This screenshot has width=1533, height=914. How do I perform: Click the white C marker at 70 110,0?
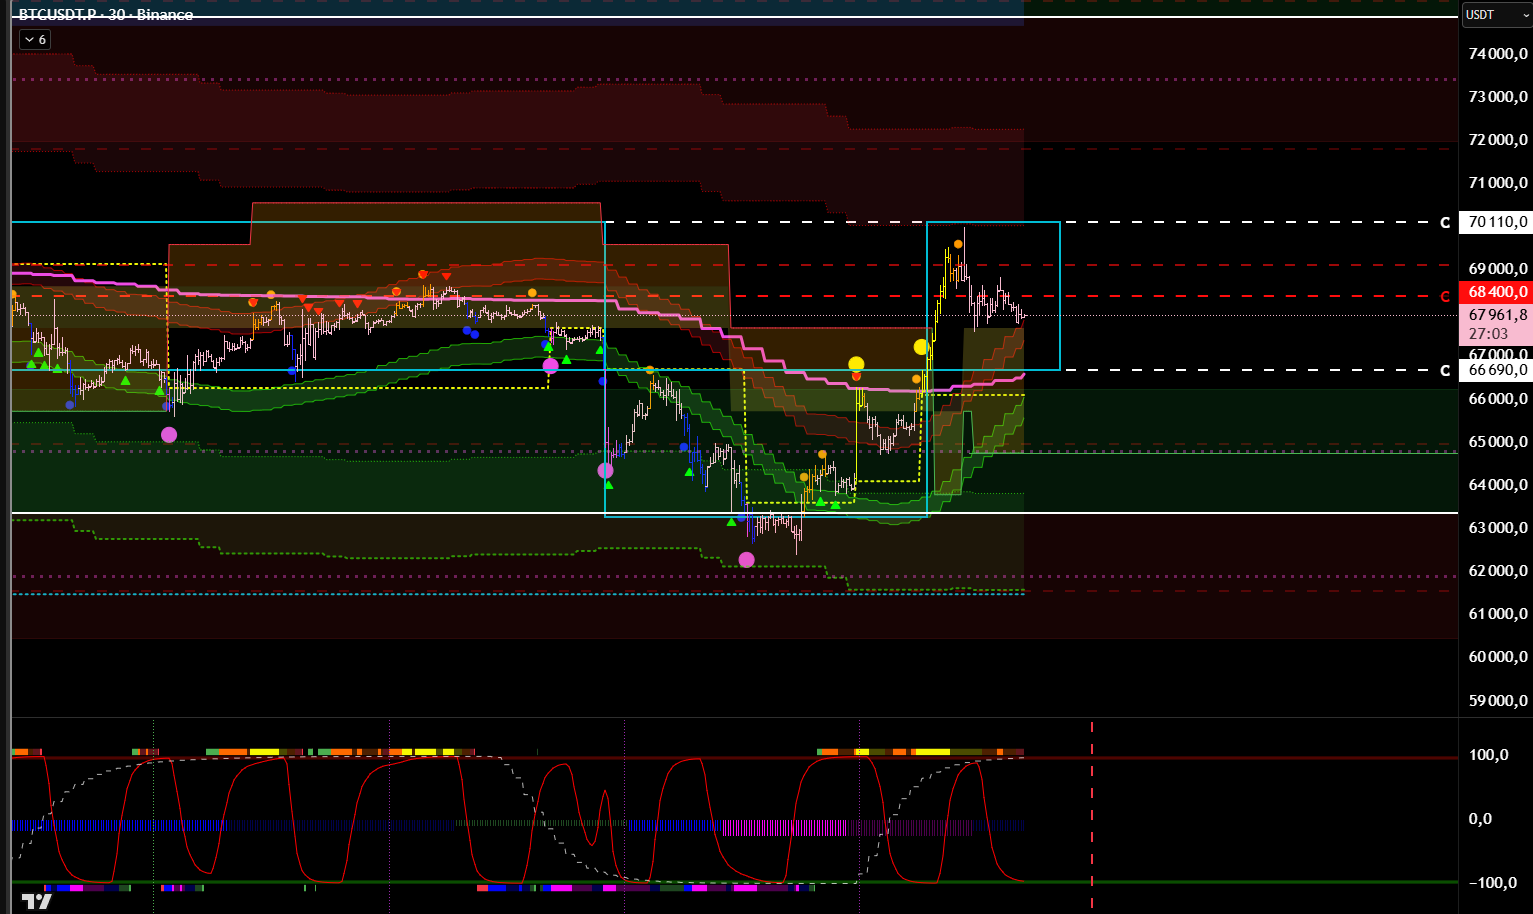(x=1444, y=223)
